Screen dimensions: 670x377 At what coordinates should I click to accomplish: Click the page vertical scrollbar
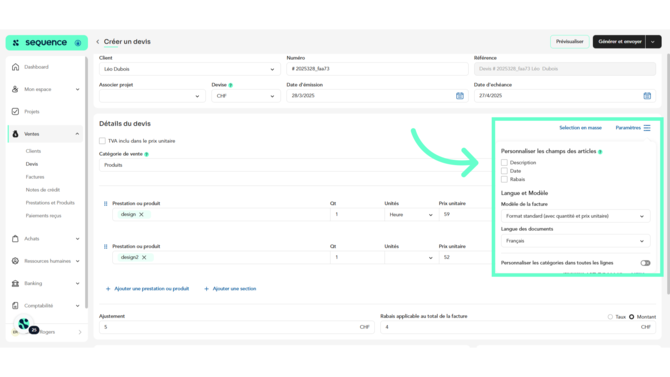coord(668,173)
